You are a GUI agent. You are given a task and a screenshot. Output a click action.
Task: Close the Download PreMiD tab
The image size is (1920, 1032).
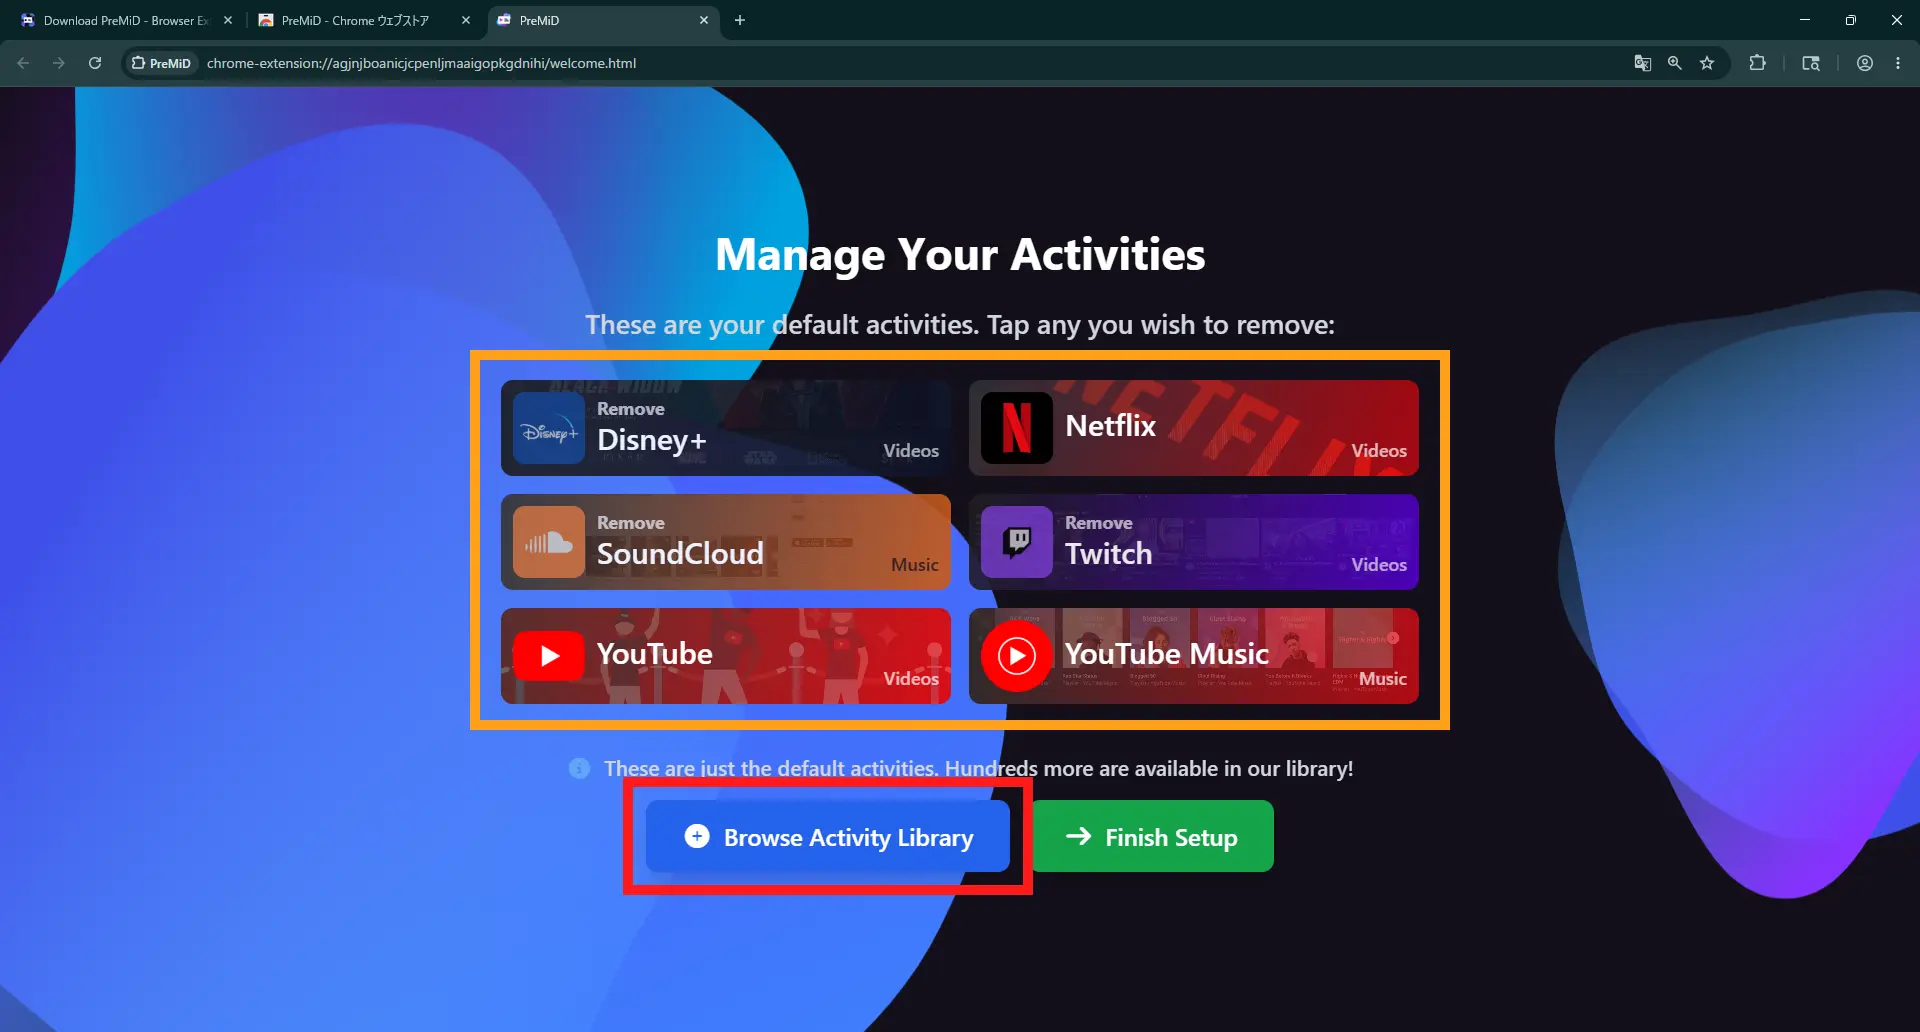click(228, 20)
